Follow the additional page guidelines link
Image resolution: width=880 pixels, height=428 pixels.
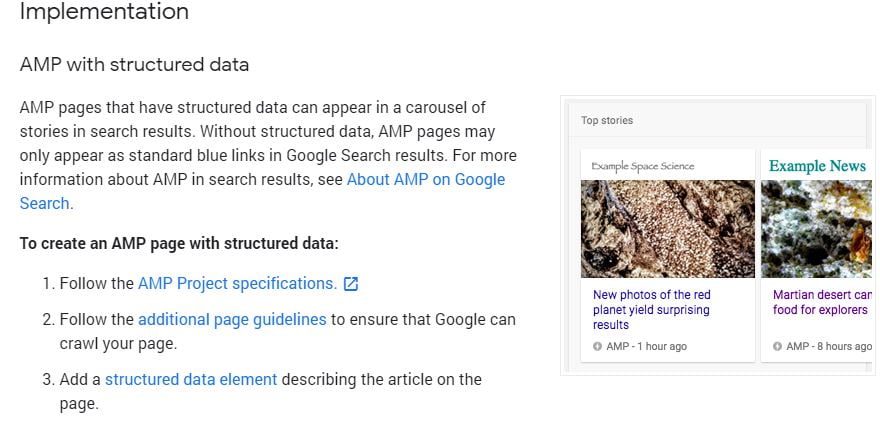(232, 320)
